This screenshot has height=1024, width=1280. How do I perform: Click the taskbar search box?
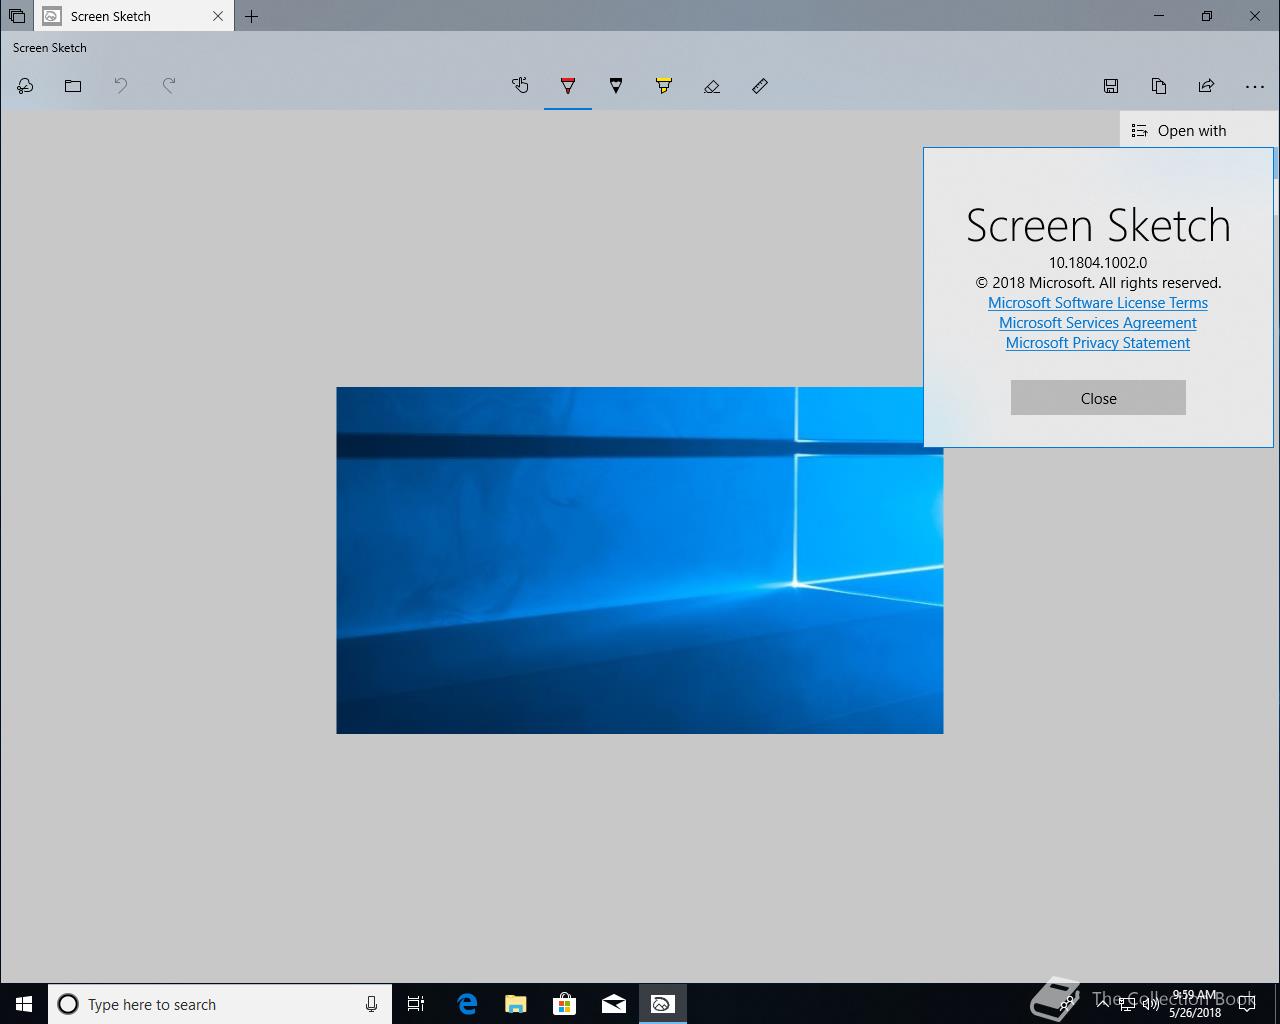coord(220,1004)
